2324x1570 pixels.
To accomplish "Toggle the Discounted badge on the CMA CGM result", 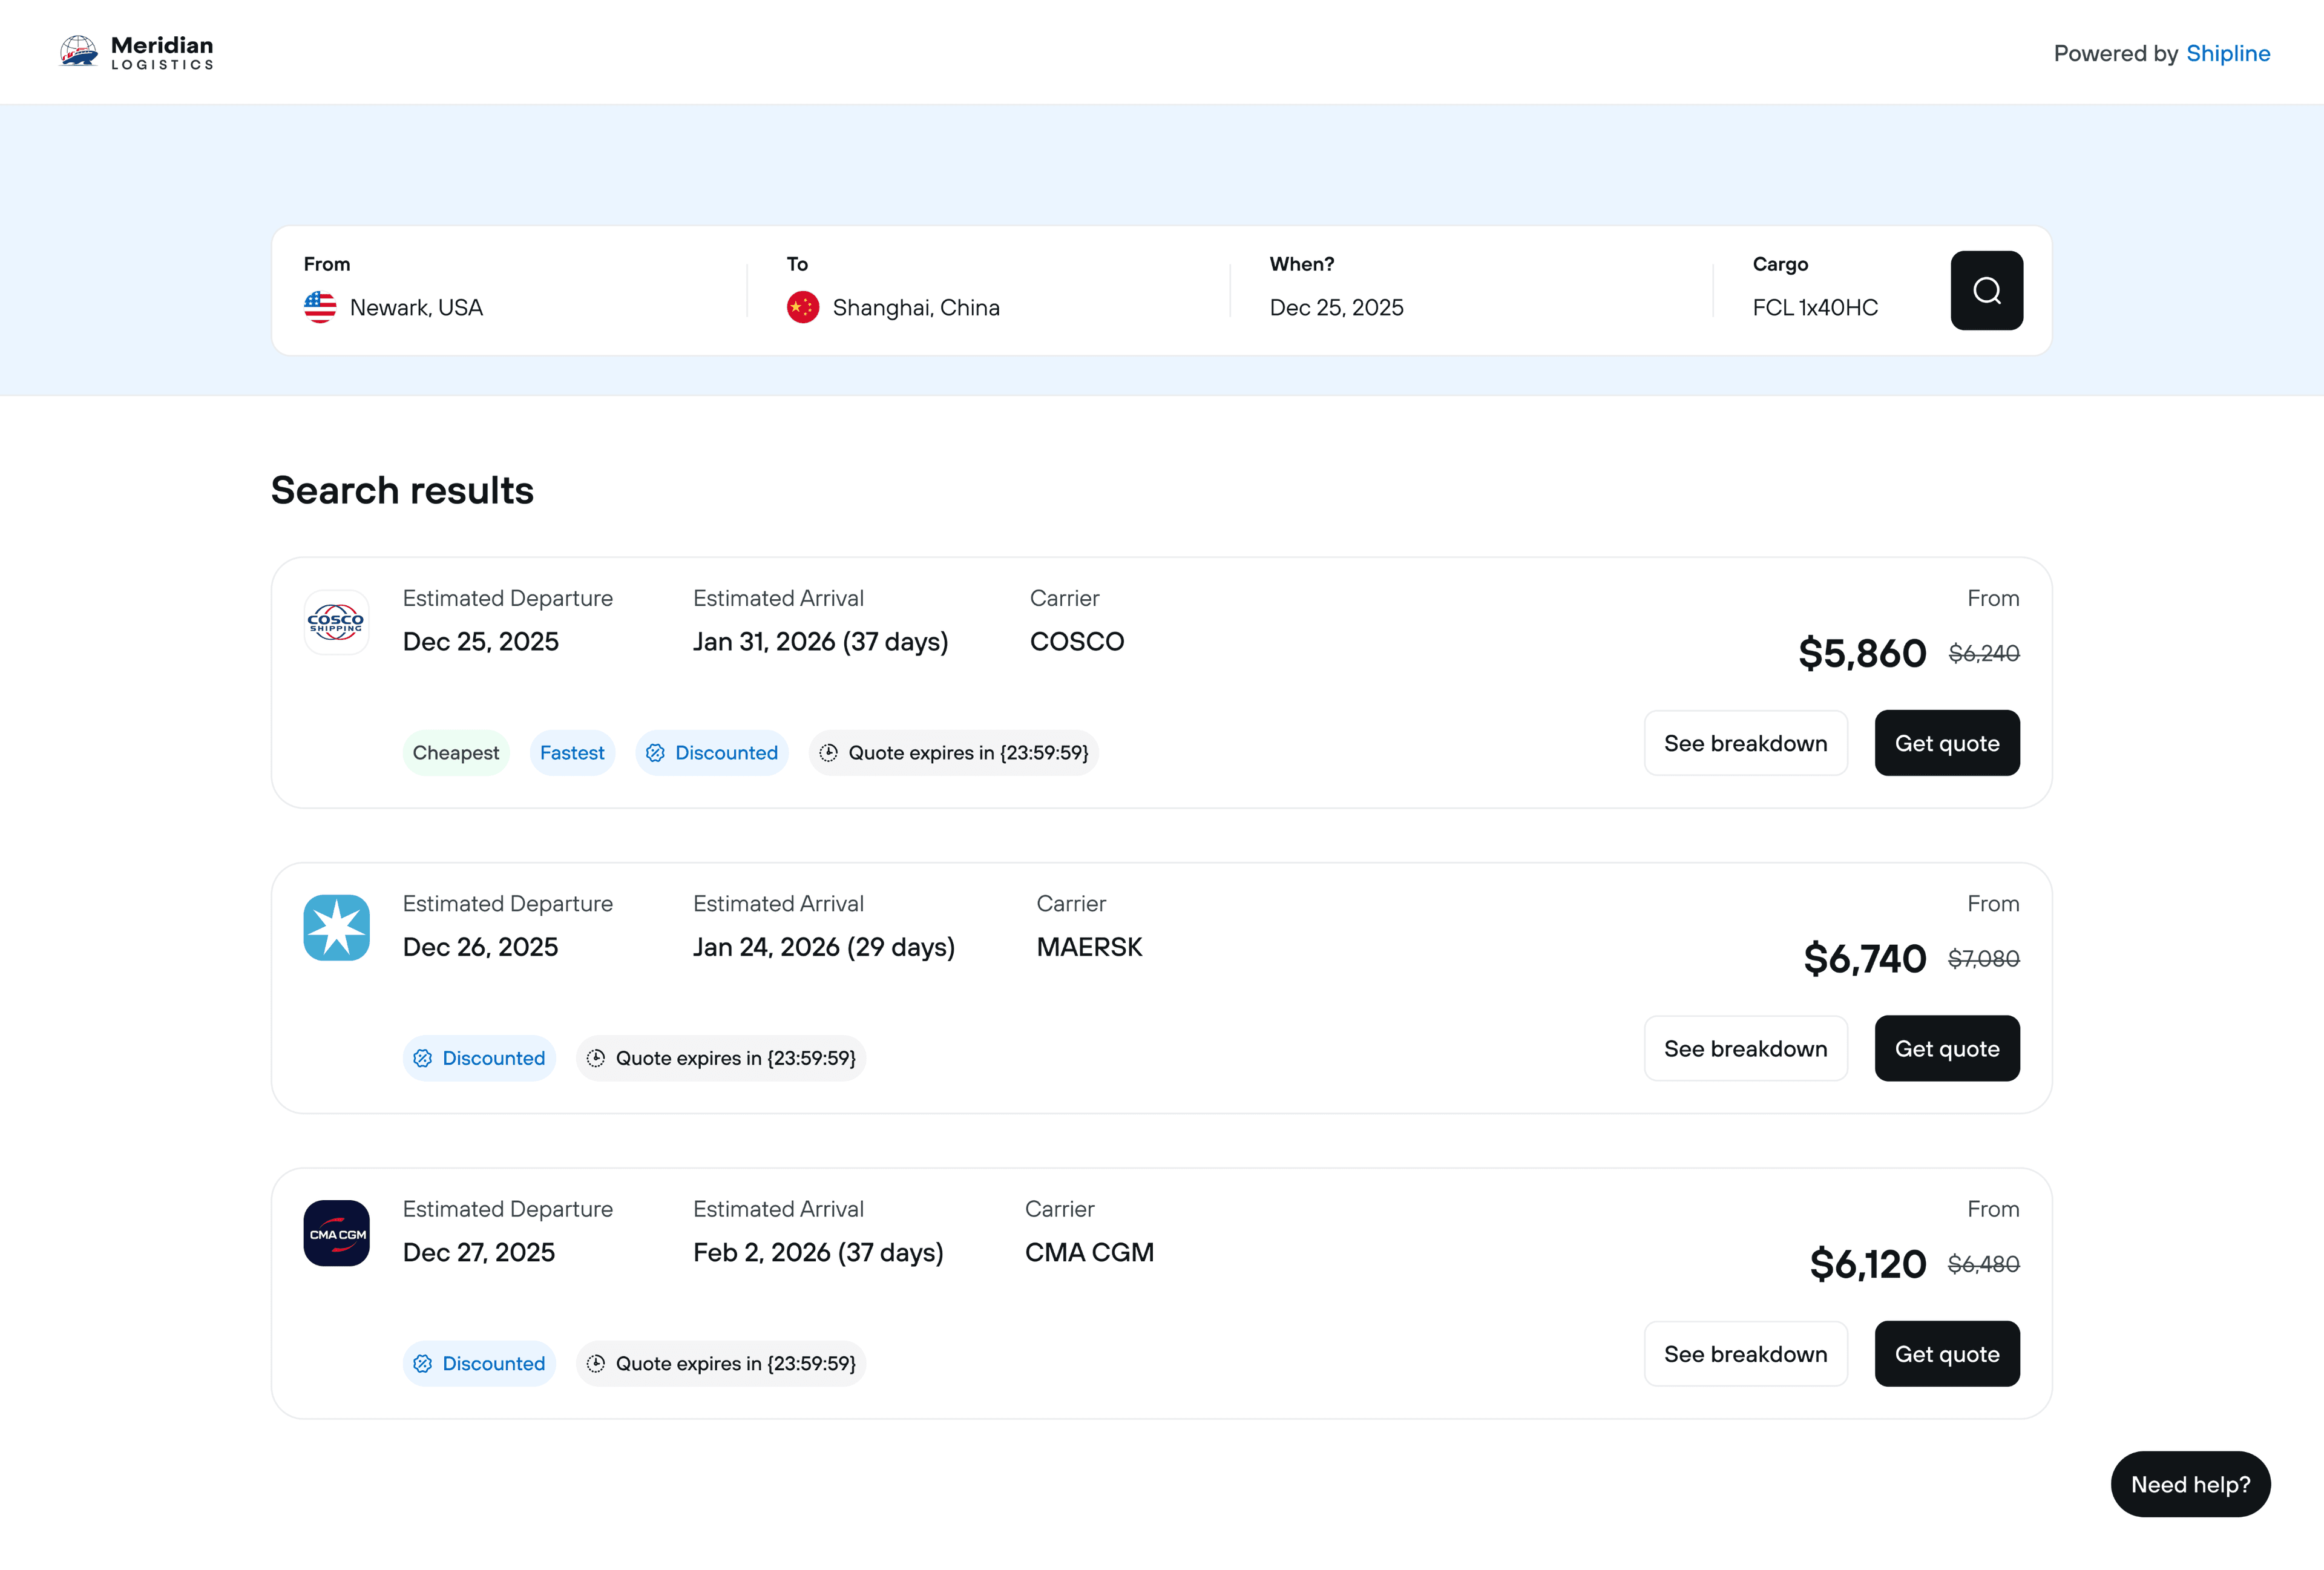I will point(479,1363).
